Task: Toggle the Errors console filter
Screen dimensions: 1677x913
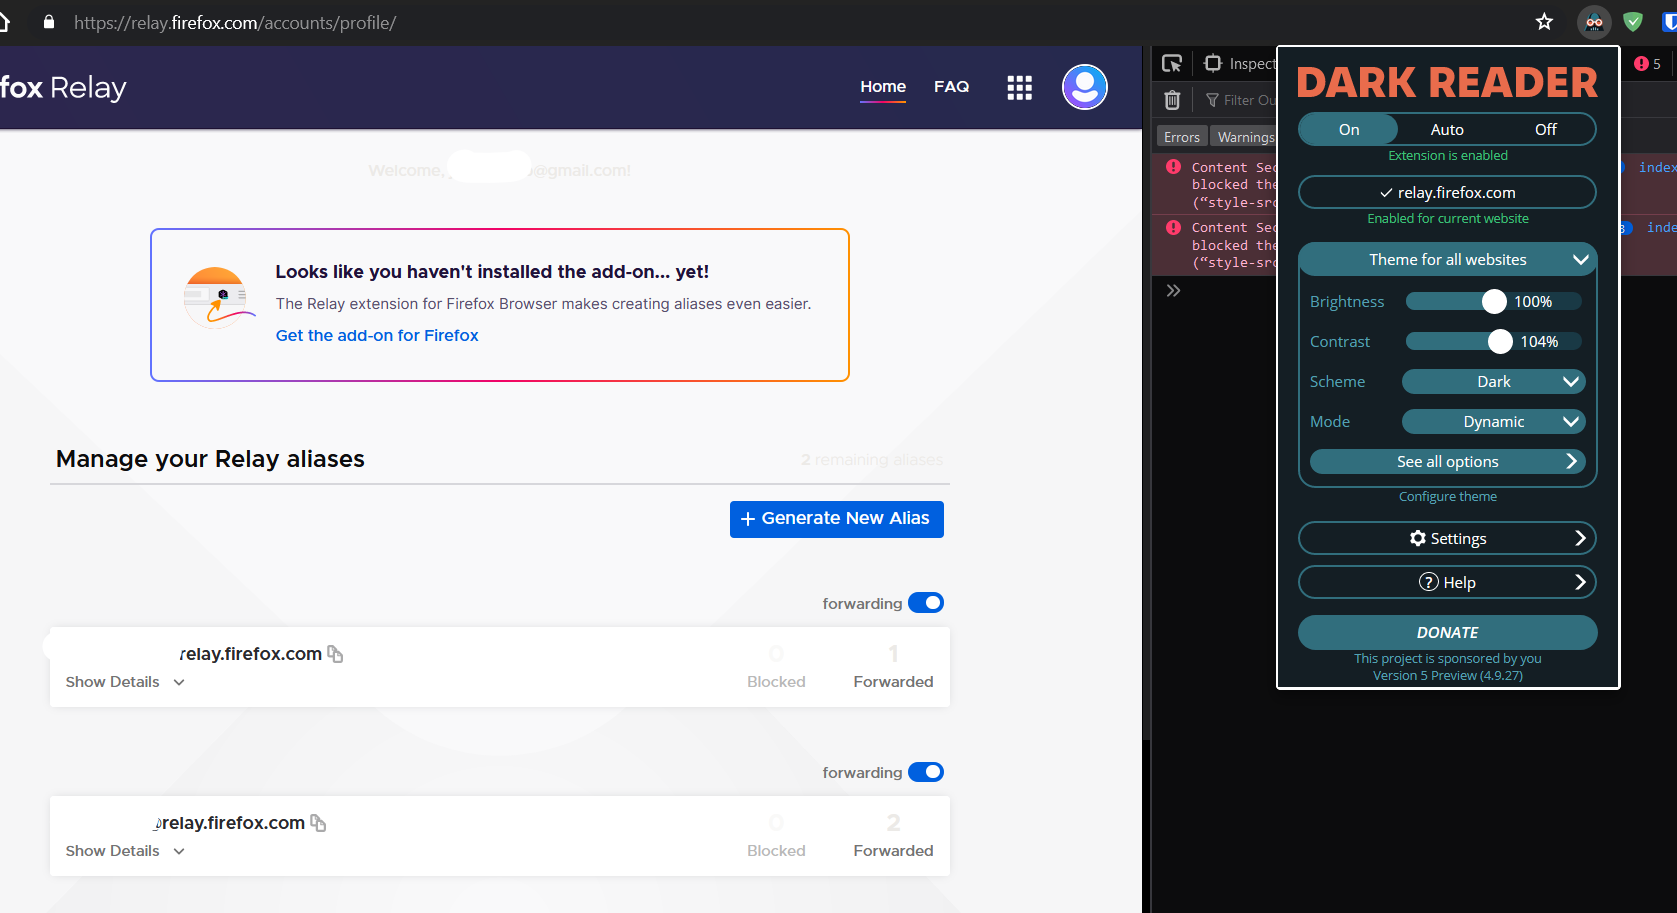Action: (x=1182, y=137)
